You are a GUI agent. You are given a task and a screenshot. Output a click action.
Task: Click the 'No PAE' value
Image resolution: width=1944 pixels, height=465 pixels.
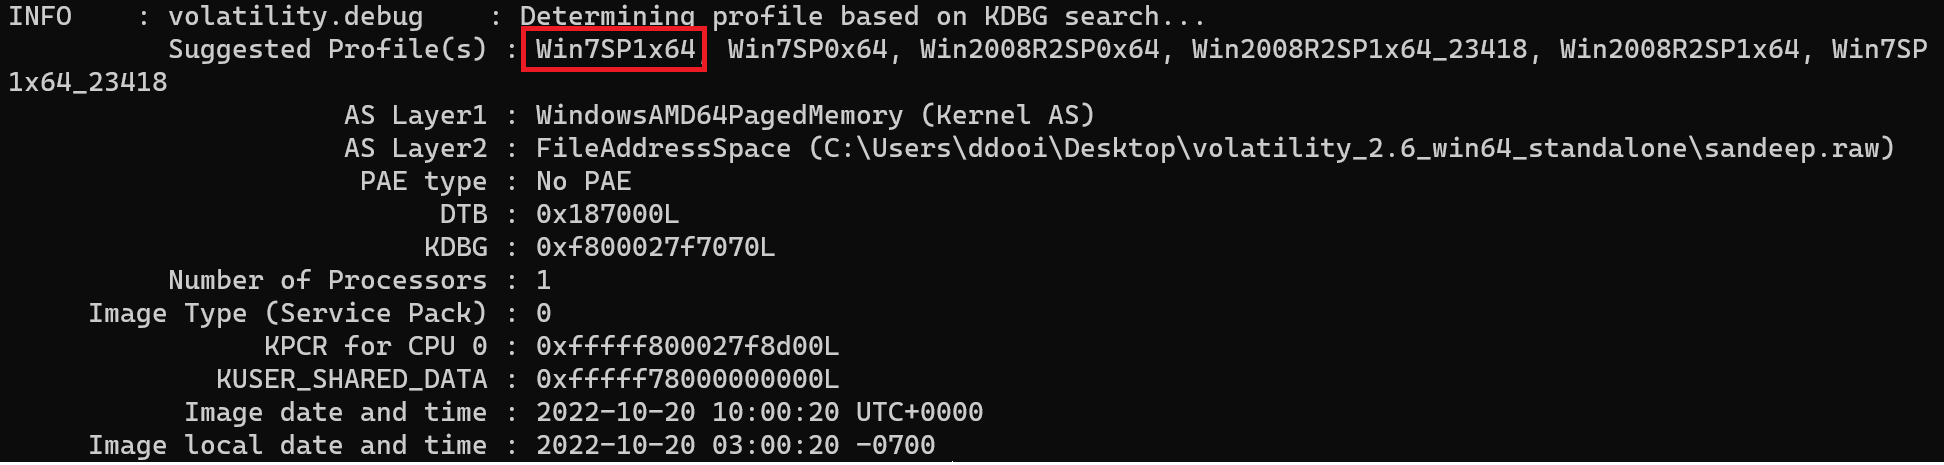tap(584, 181)
